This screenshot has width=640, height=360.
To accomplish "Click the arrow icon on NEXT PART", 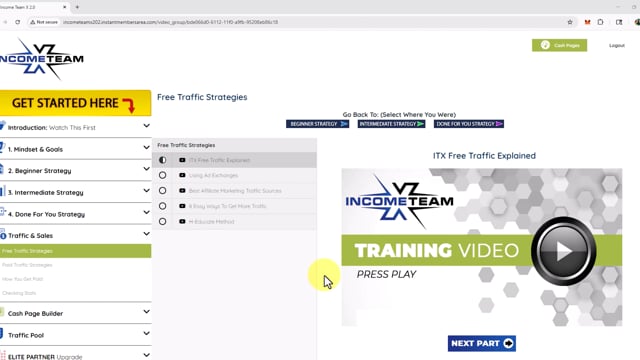I will (508, 343).
